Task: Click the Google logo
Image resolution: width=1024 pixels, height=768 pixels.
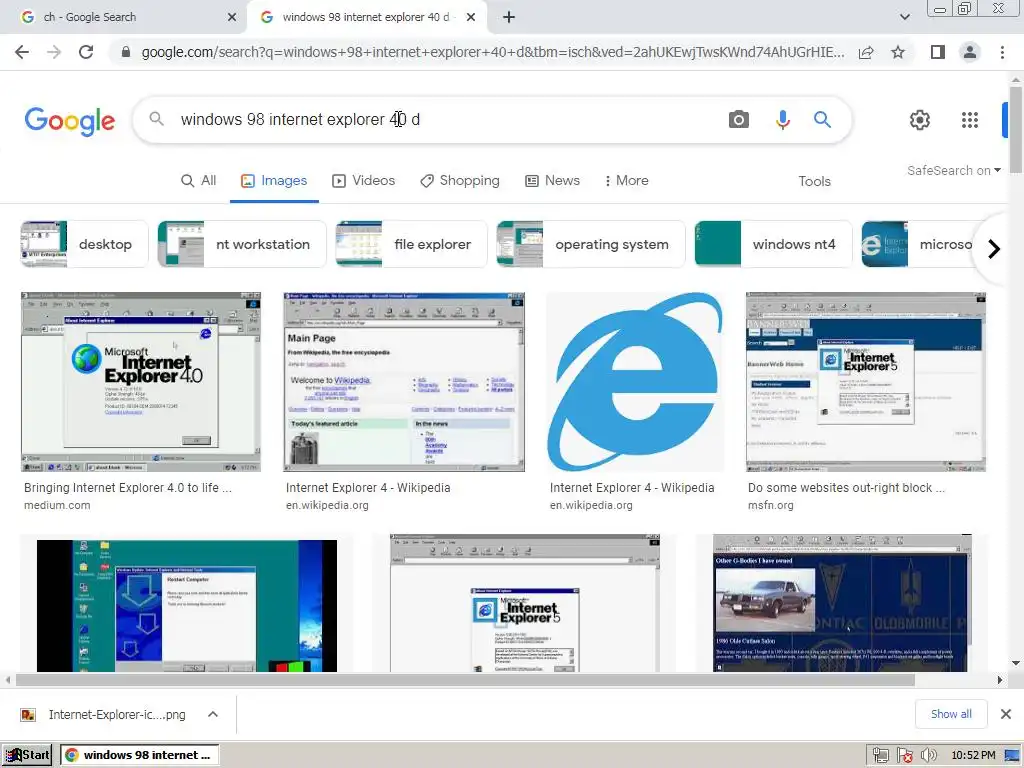Action: pos(70,121)
